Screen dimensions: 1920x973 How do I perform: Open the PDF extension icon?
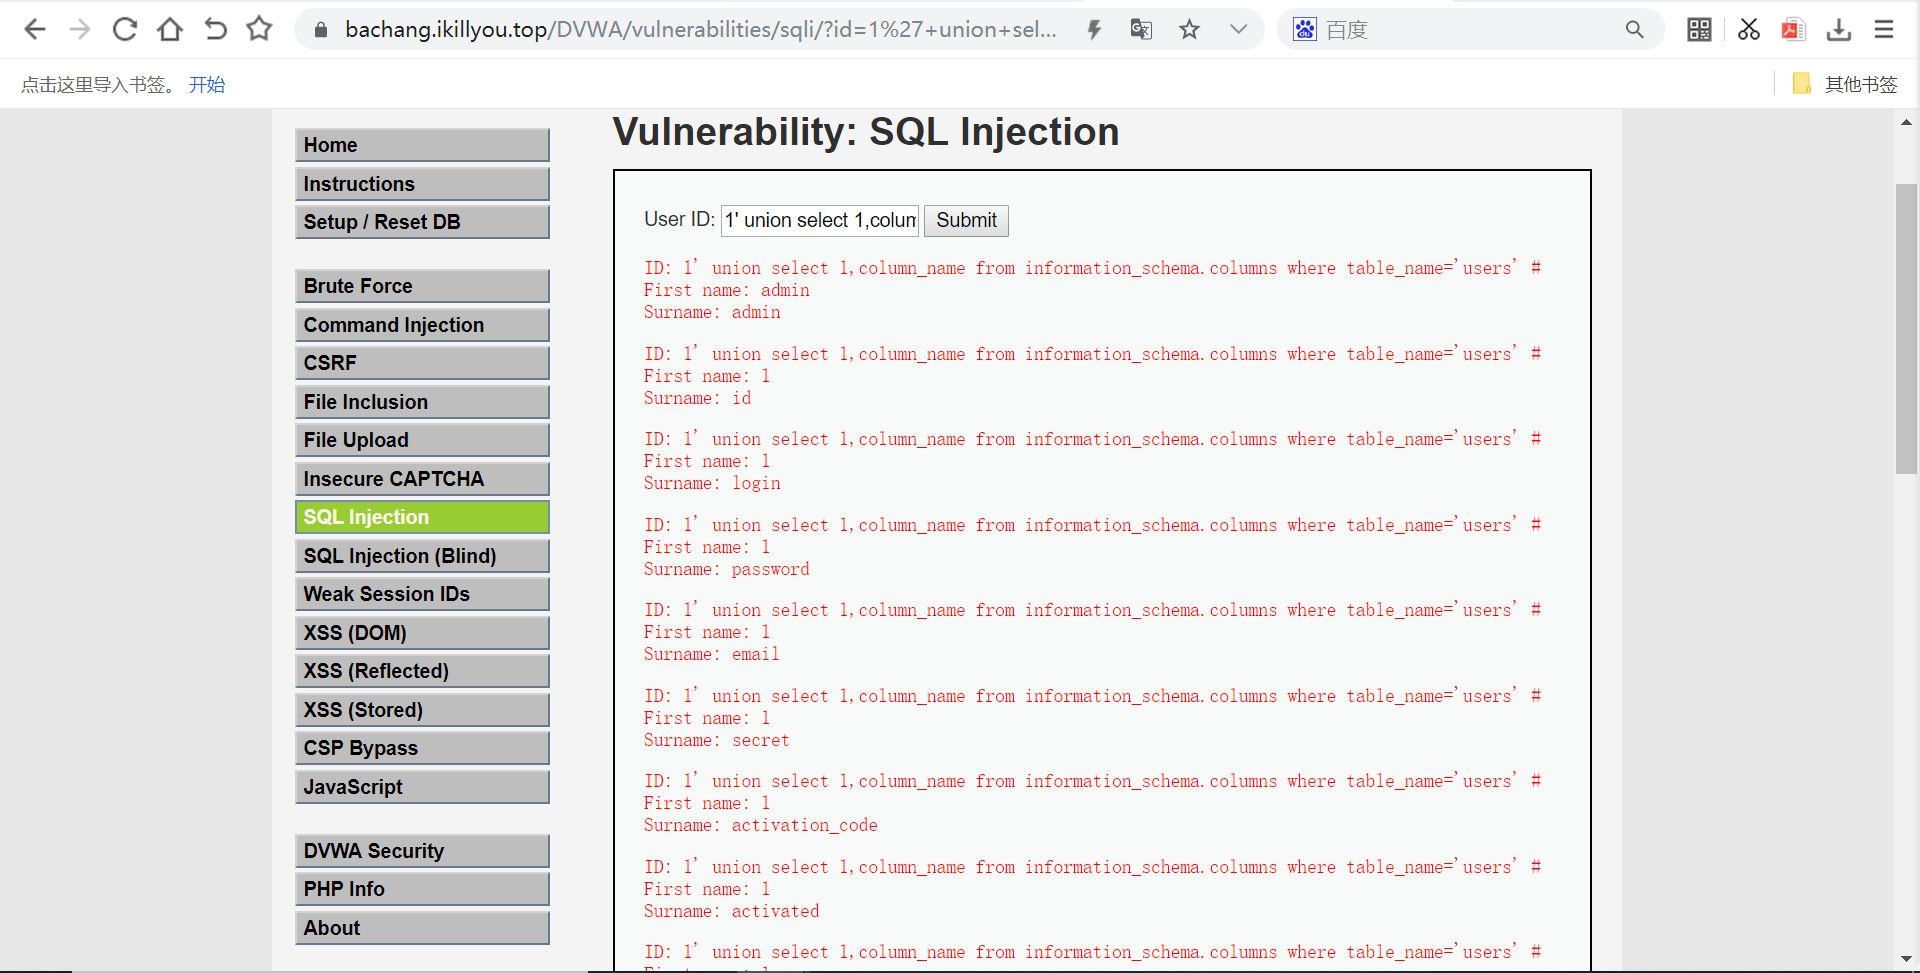tap(1793, 30)
